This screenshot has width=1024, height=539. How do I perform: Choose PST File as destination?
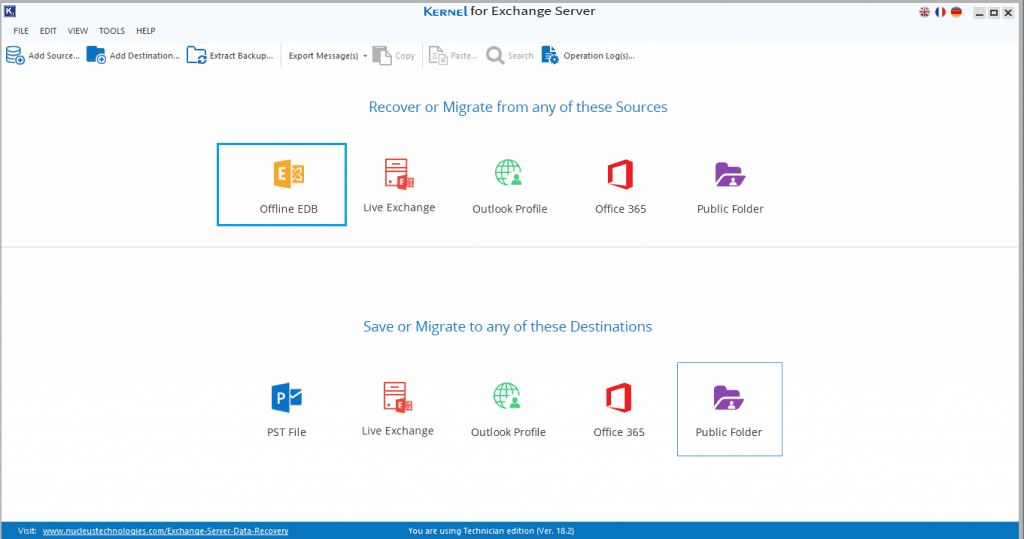(x=286, y=409)
